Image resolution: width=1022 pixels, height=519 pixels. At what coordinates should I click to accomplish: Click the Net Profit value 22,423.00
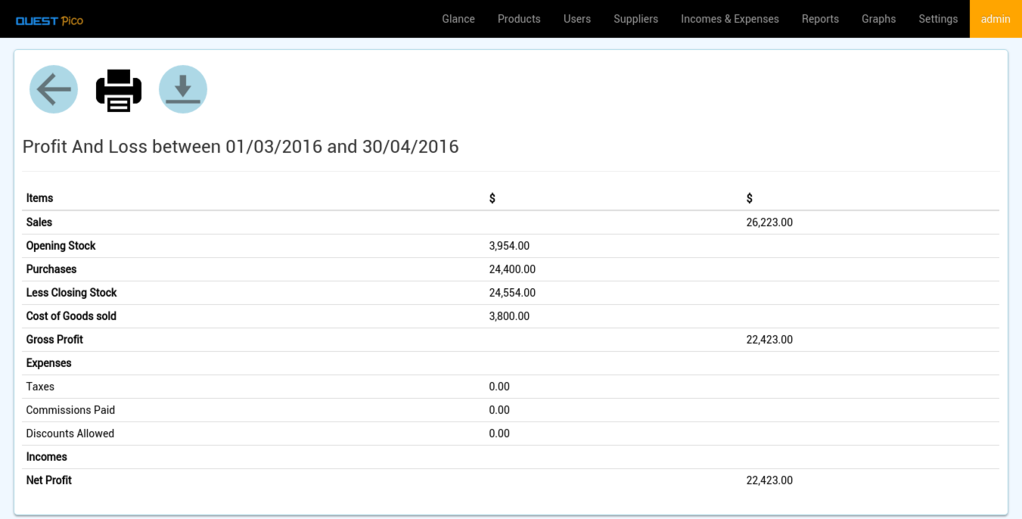point(769,481)
